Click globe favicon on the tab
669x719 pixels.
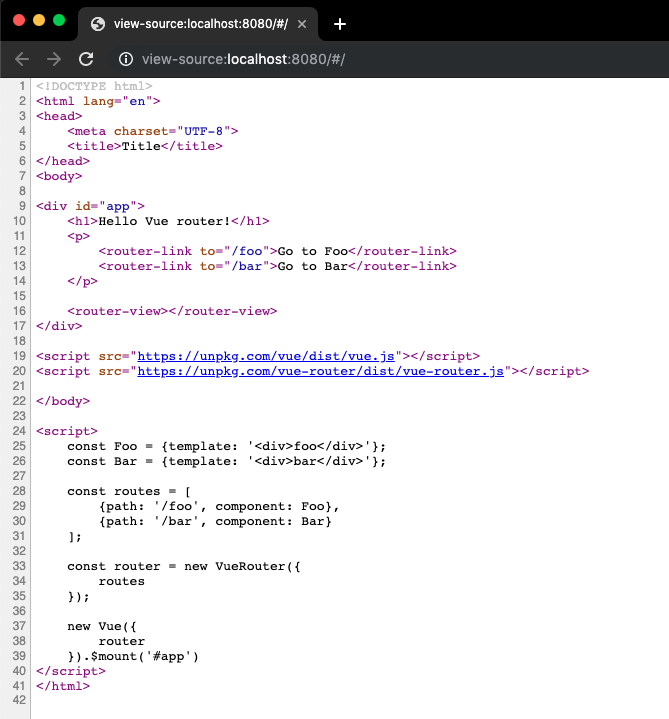pos(98,24)
